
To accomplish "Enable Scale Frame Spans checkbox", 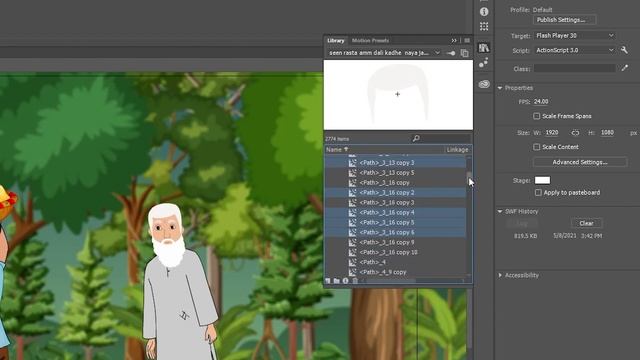I will 537,116.
